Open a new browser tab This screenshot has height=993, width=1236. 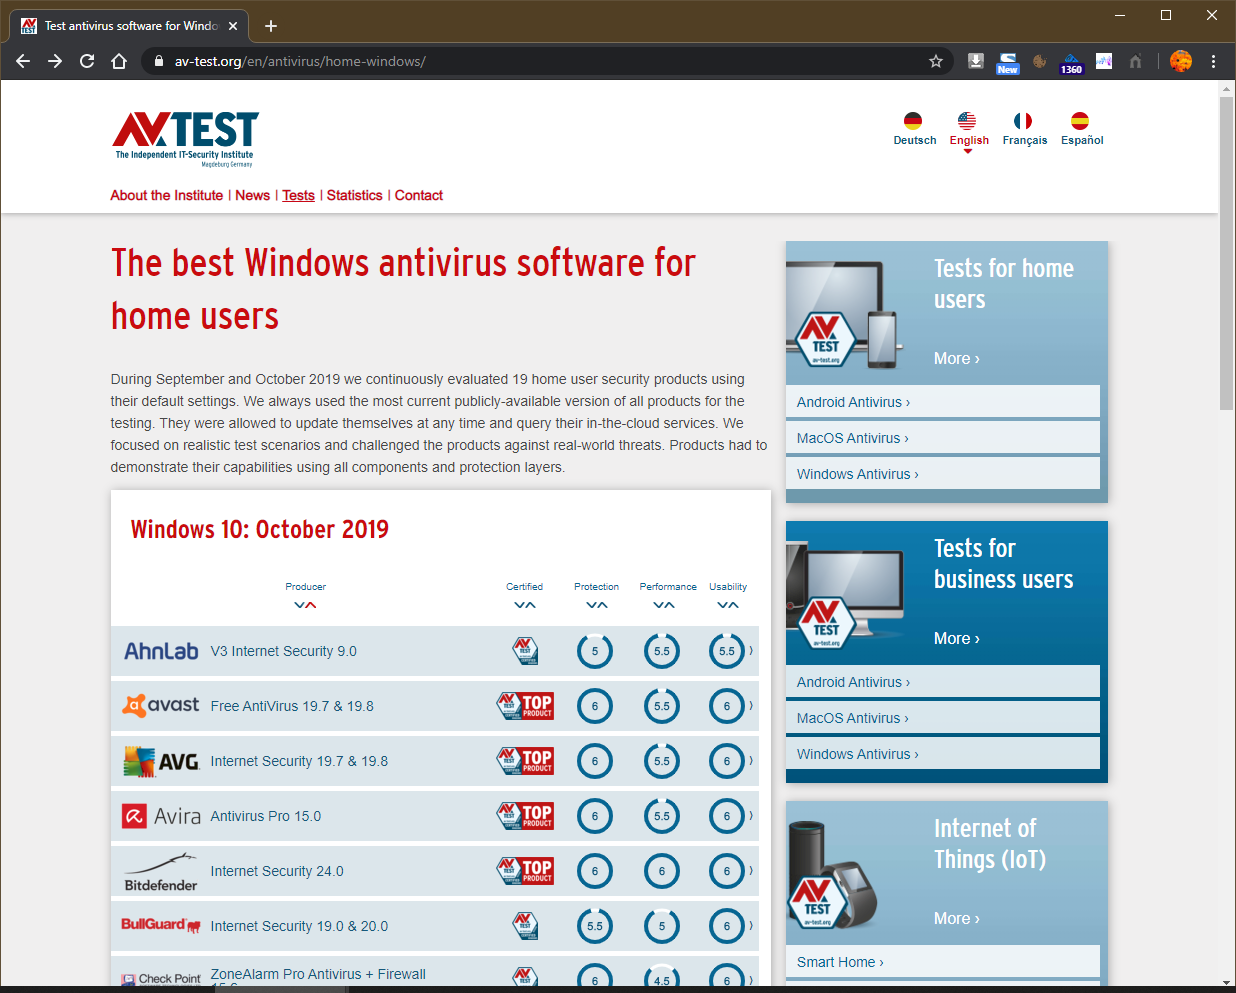click(271, 26)
